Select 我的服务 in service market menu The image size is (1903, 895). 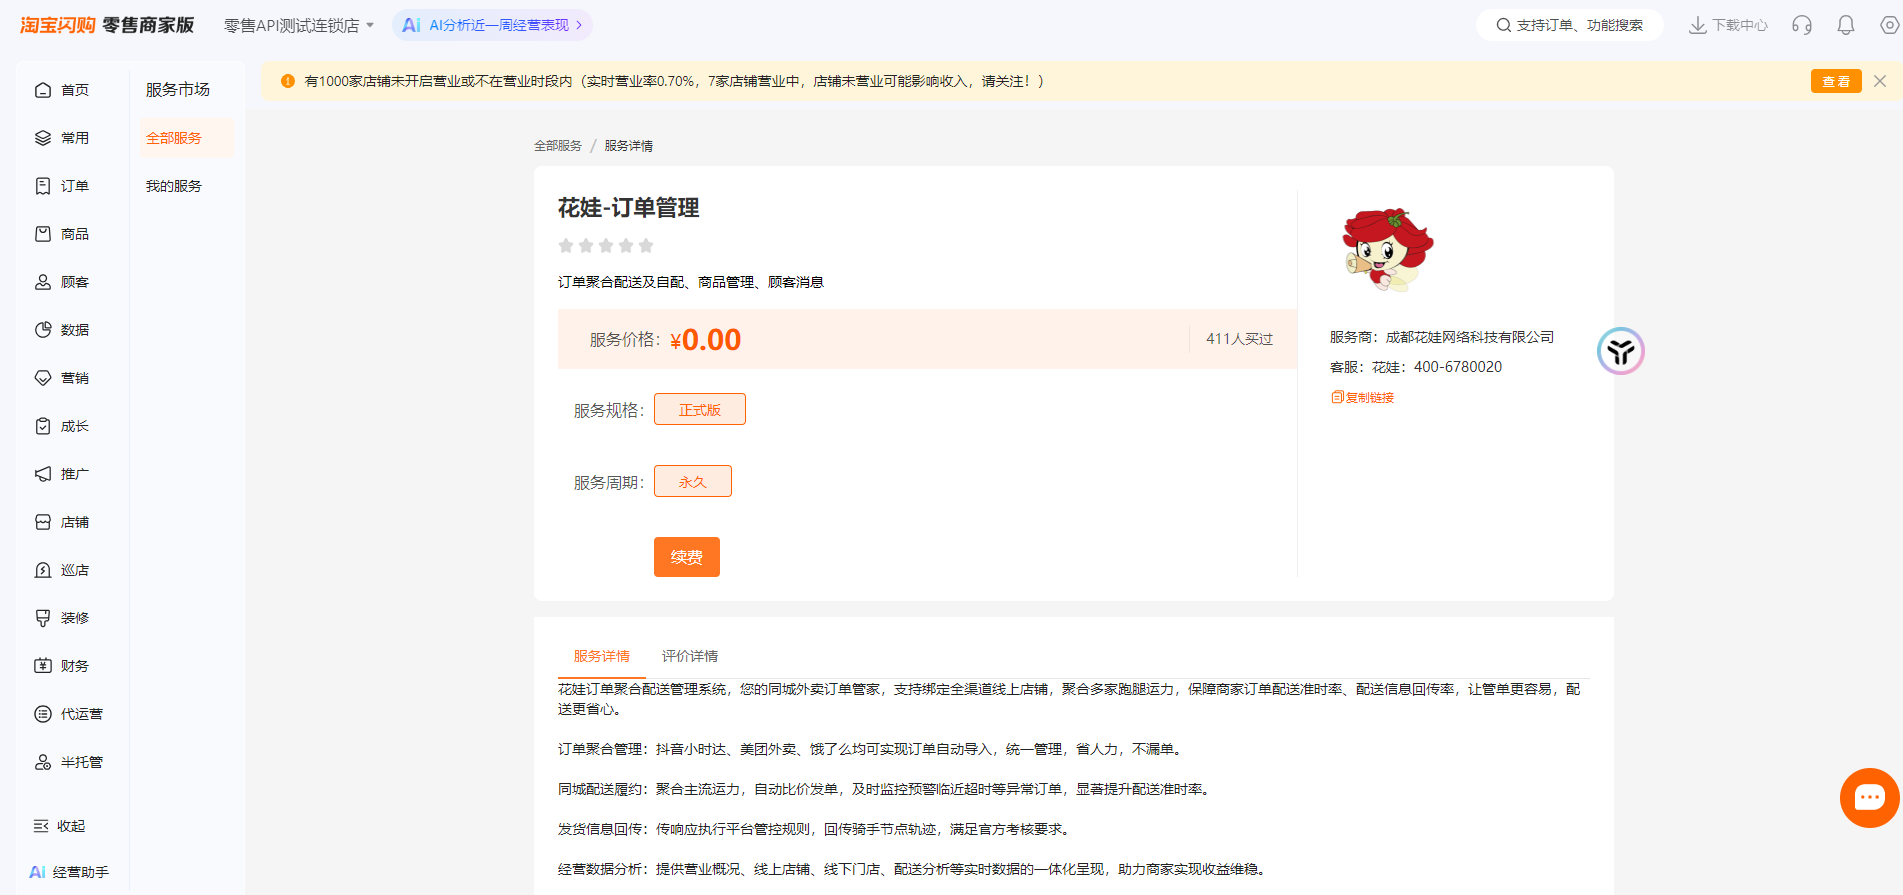(174, 186)
